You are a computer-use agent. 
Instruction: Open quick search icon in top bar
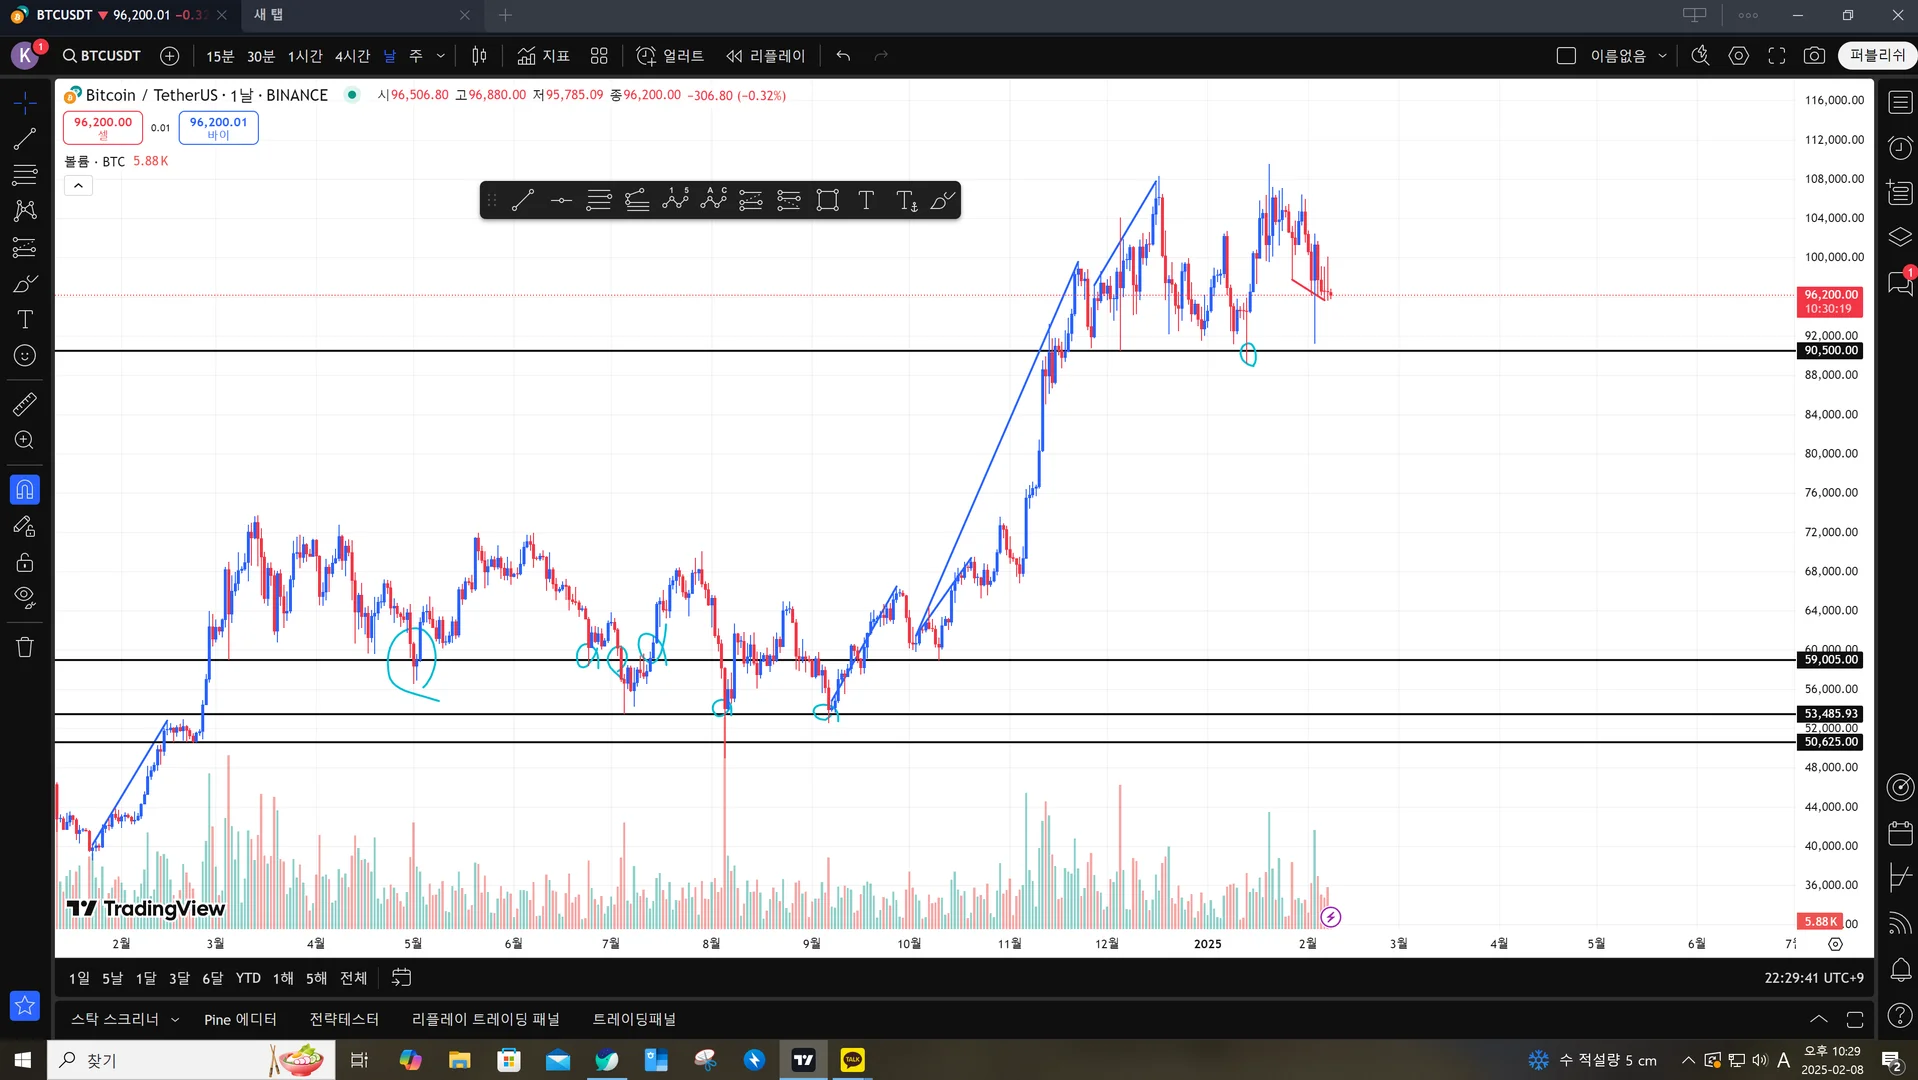1700,56
